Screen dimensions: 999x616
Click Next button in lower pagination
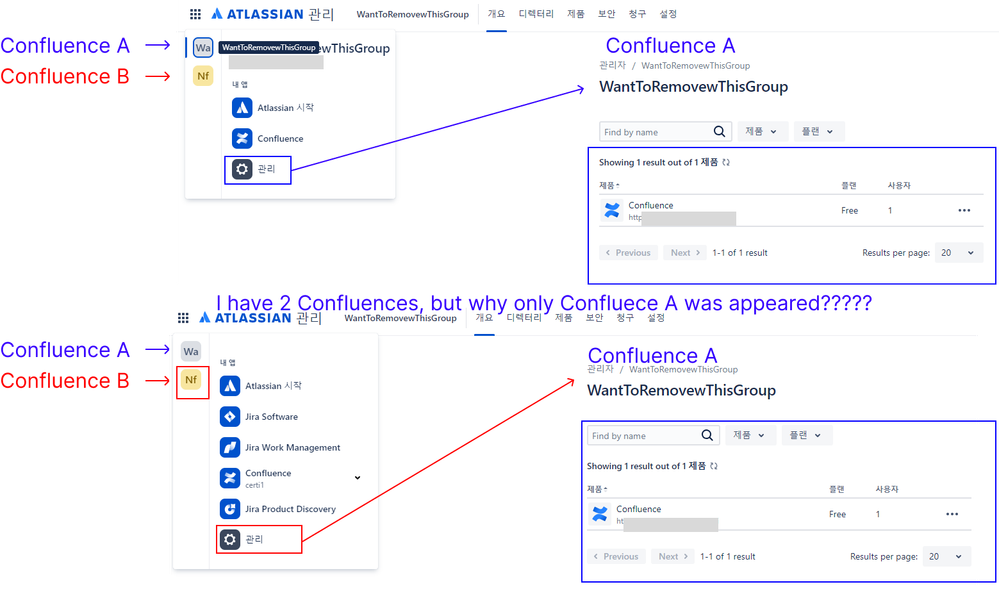[x=673, y=557]
